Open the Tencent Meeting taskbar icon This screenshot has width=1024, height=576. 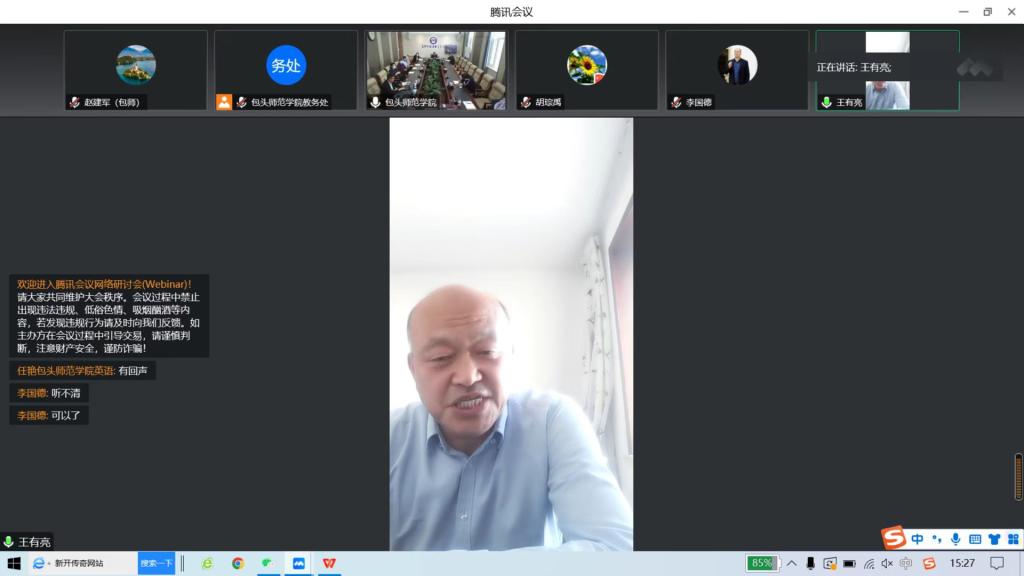[298, 563]
